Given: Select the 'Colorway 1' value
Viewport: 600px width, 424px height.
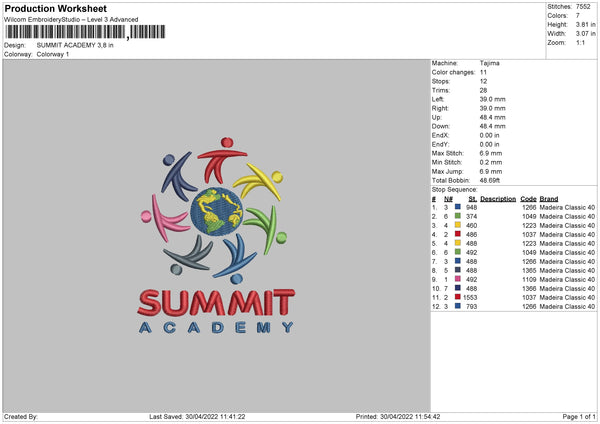Looking at the screenshot, I should click(53, 54).
